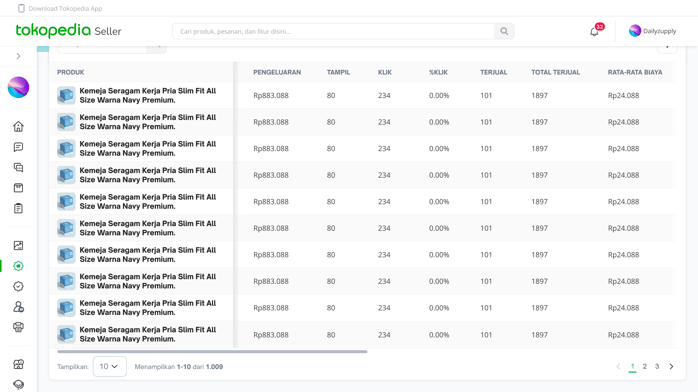Click the first product thumbnail image
This screenshot has height=392, width=698.
tap(66, 95)
